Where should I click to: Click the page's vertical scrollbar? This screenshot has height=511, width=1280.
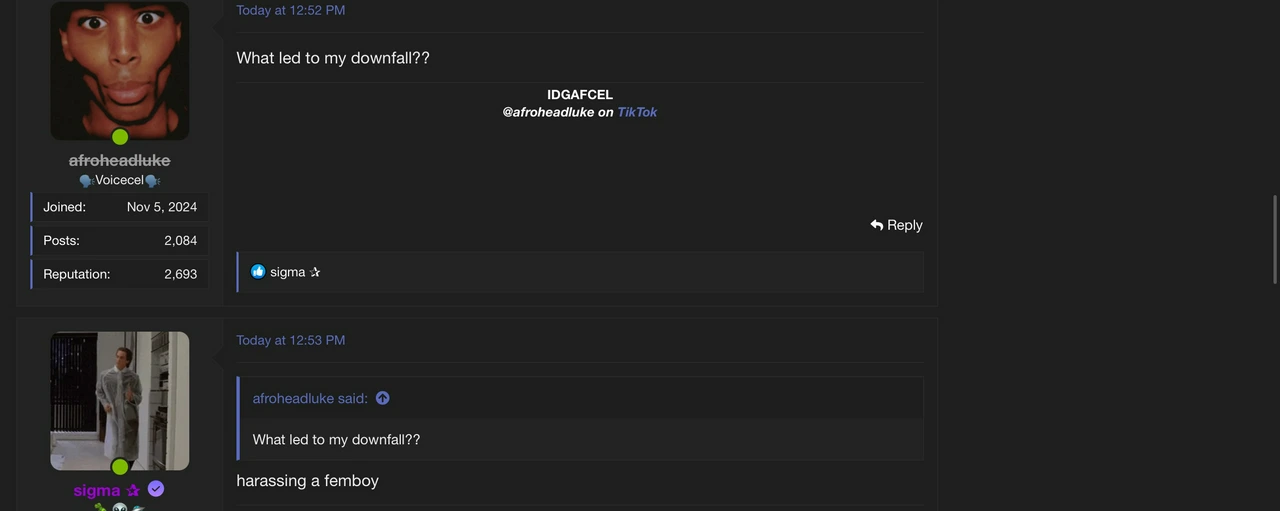click(x=1274, y=240)
